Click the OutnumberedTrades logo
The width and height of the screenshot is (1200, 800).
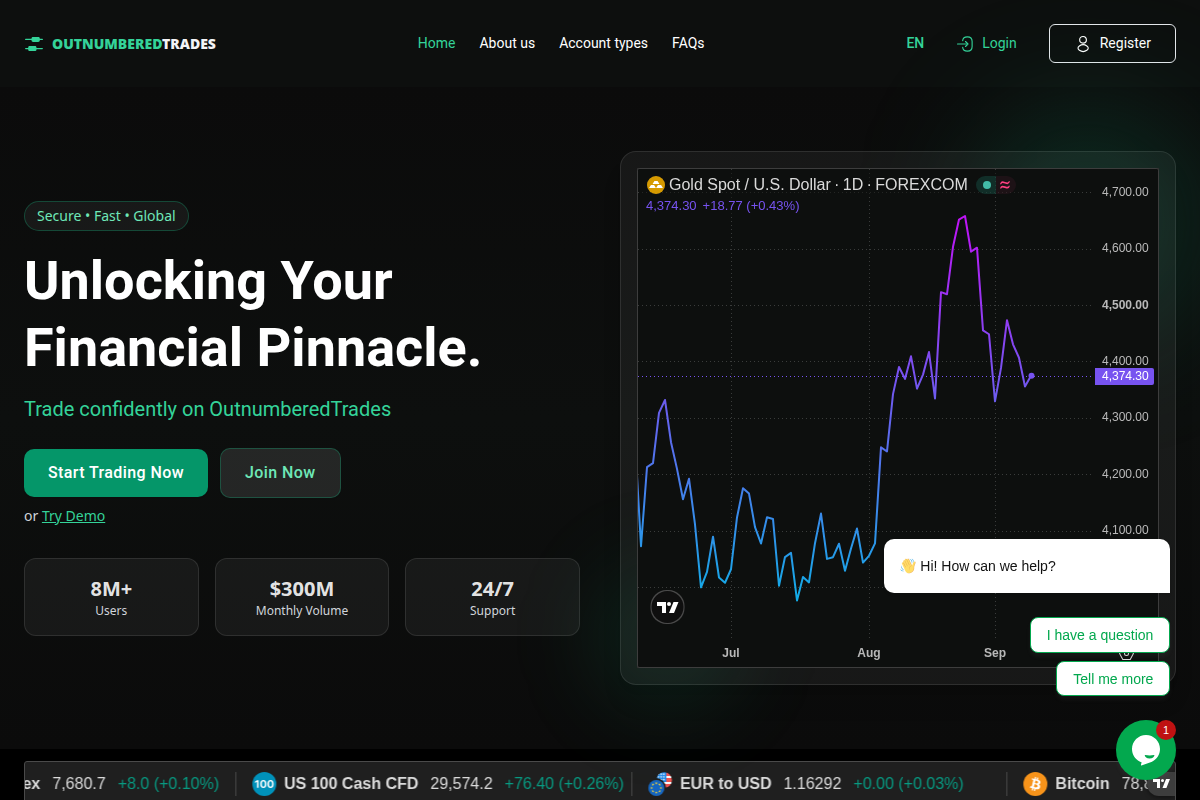[120, 44]
